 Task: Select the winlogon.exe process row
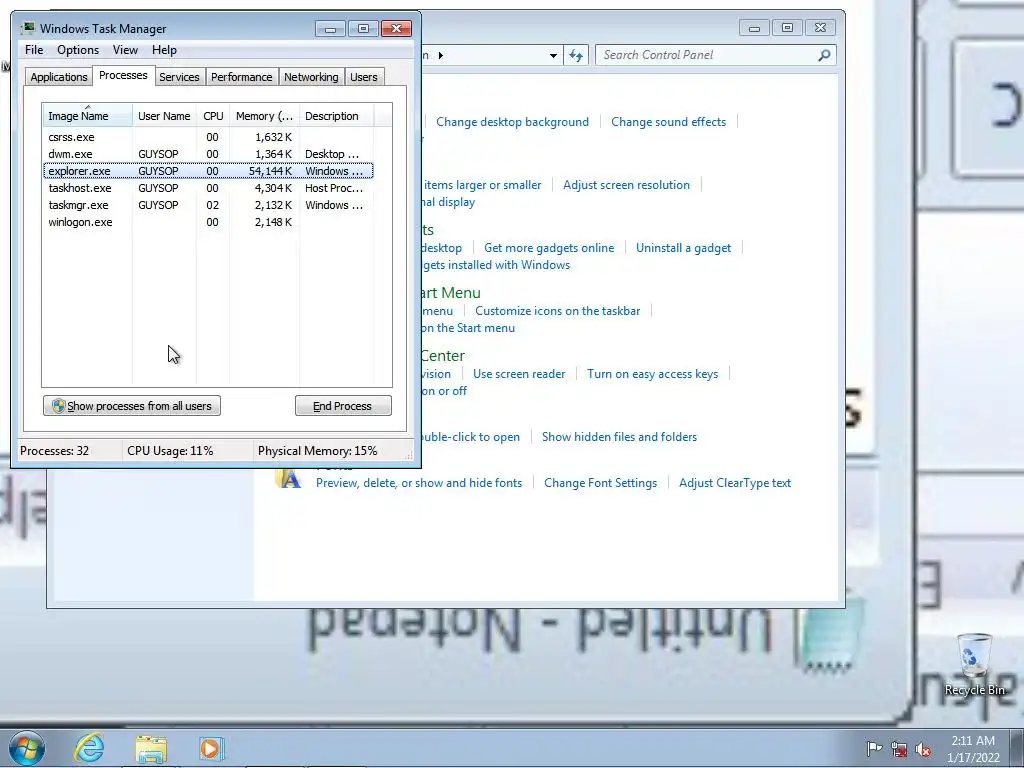coord(208,222)
